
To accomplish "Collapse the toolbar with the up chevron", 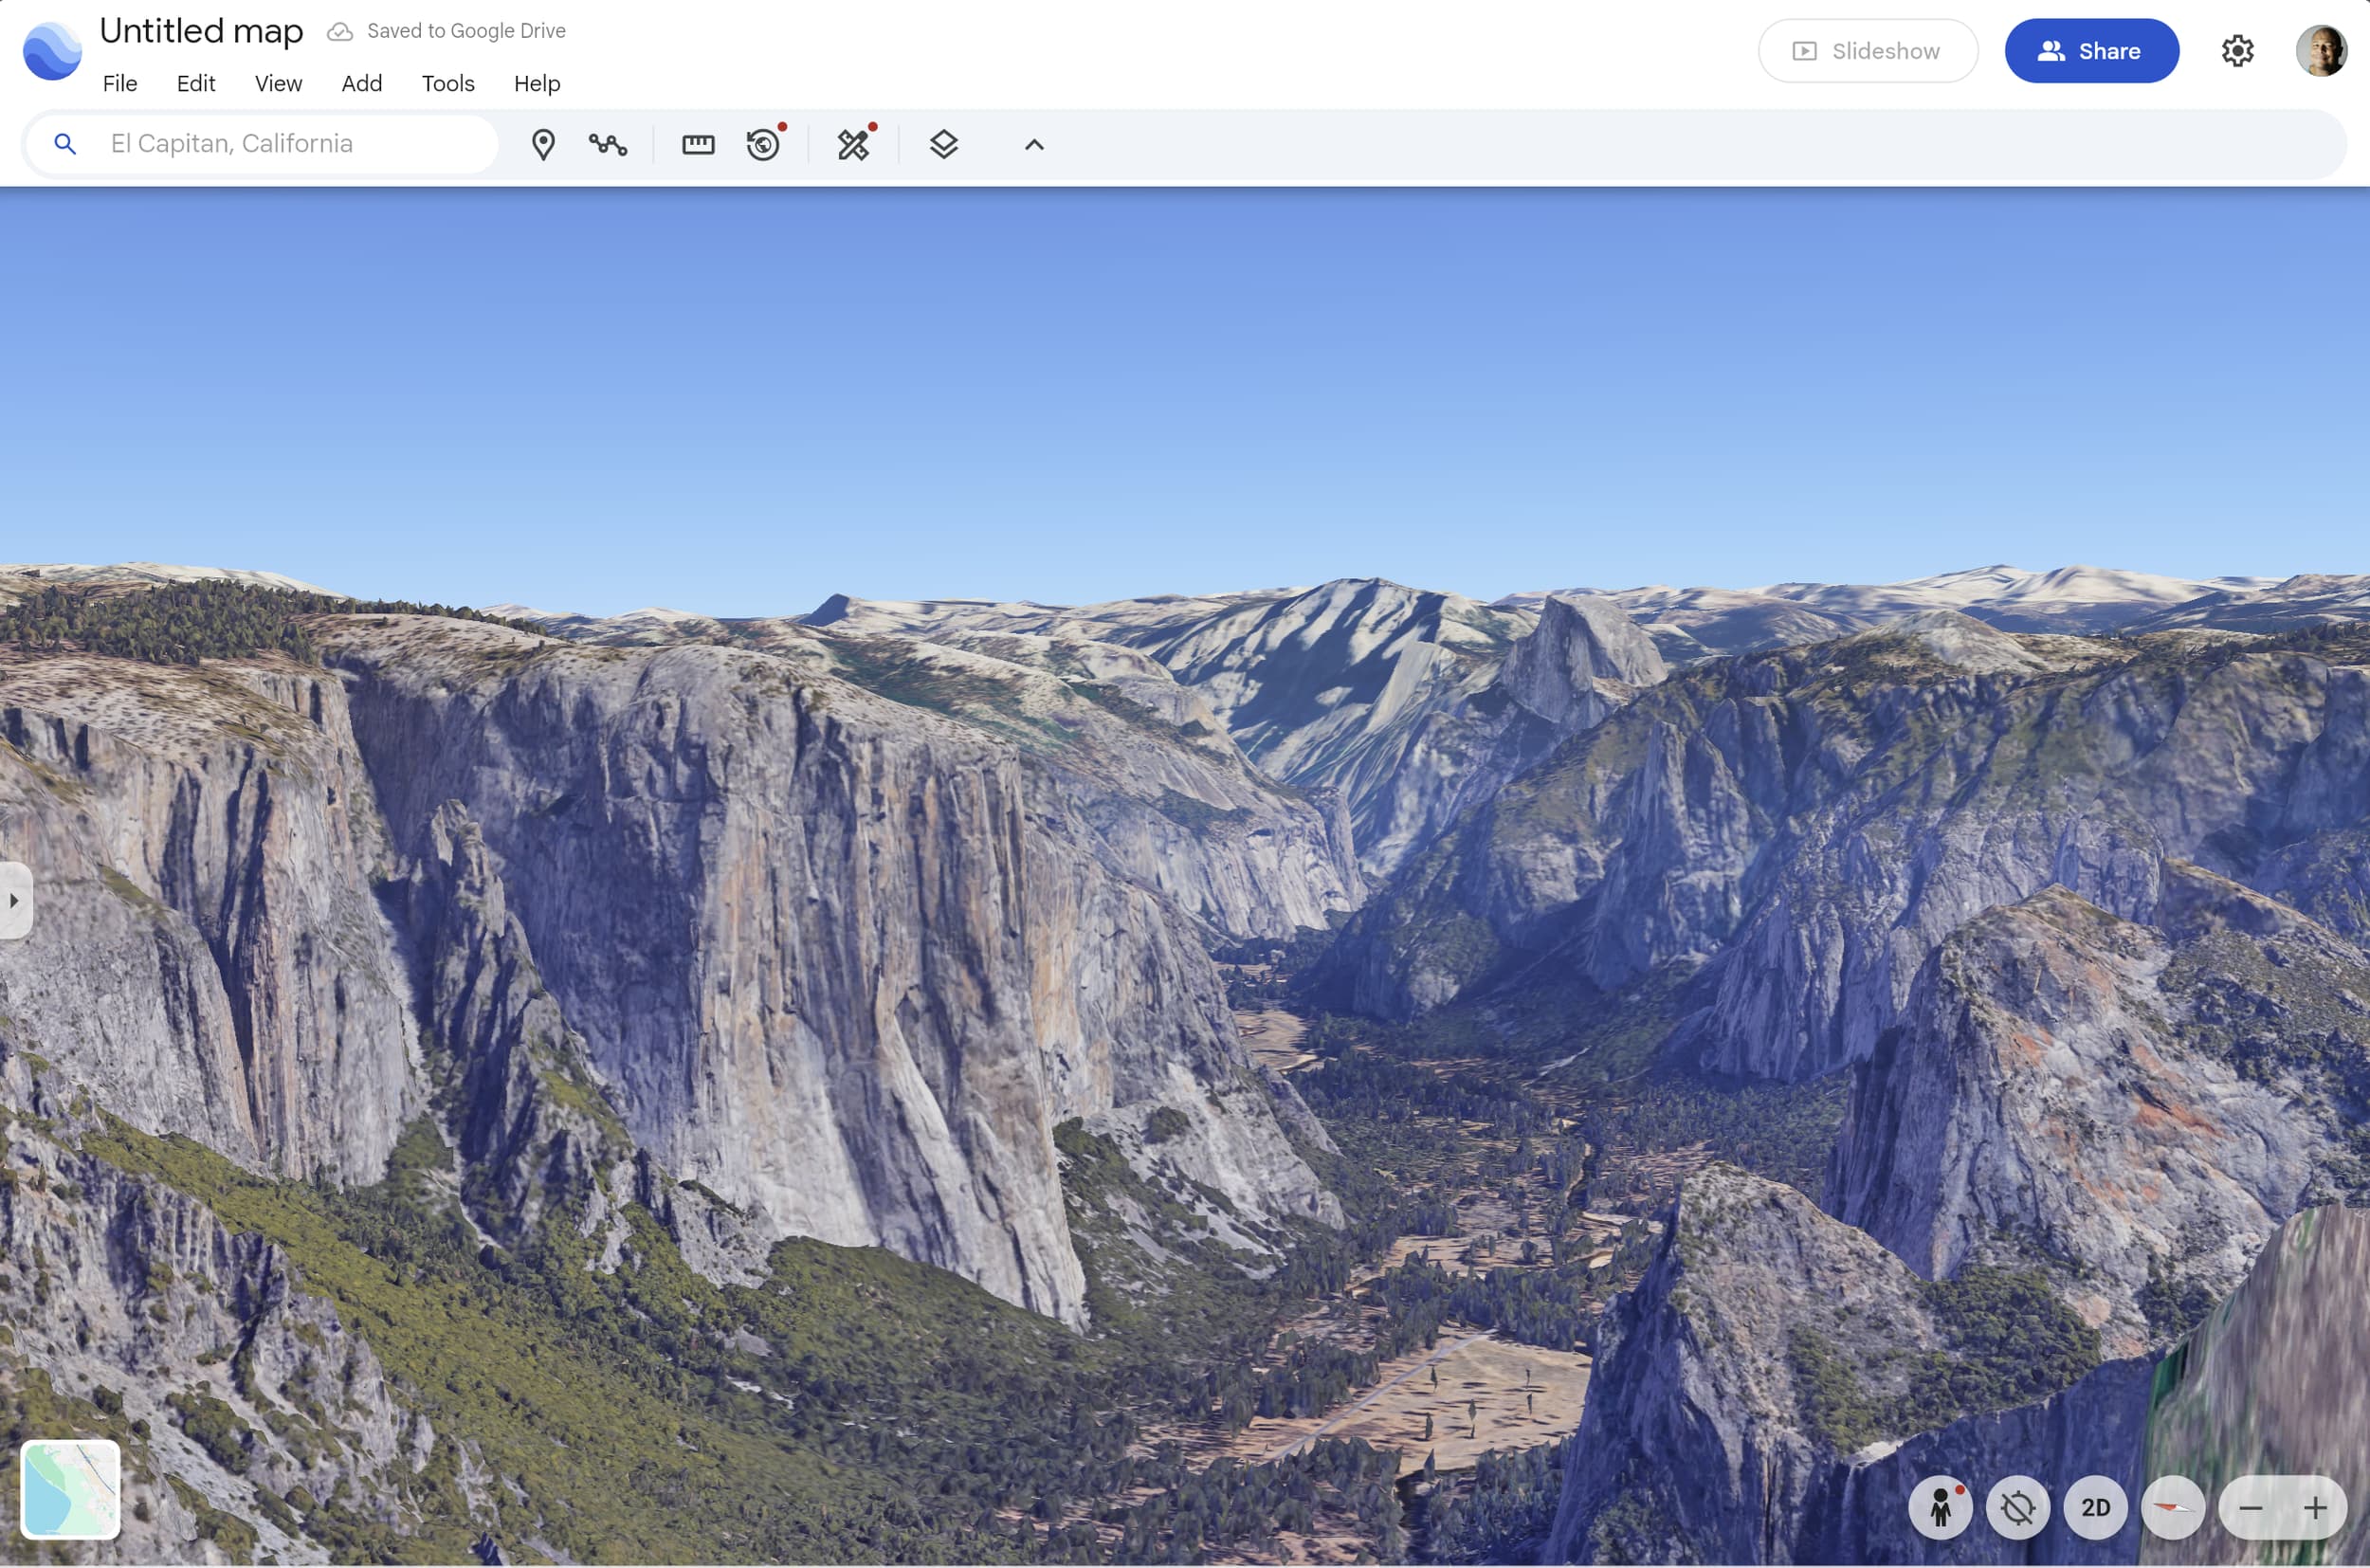I will 1034,145.
